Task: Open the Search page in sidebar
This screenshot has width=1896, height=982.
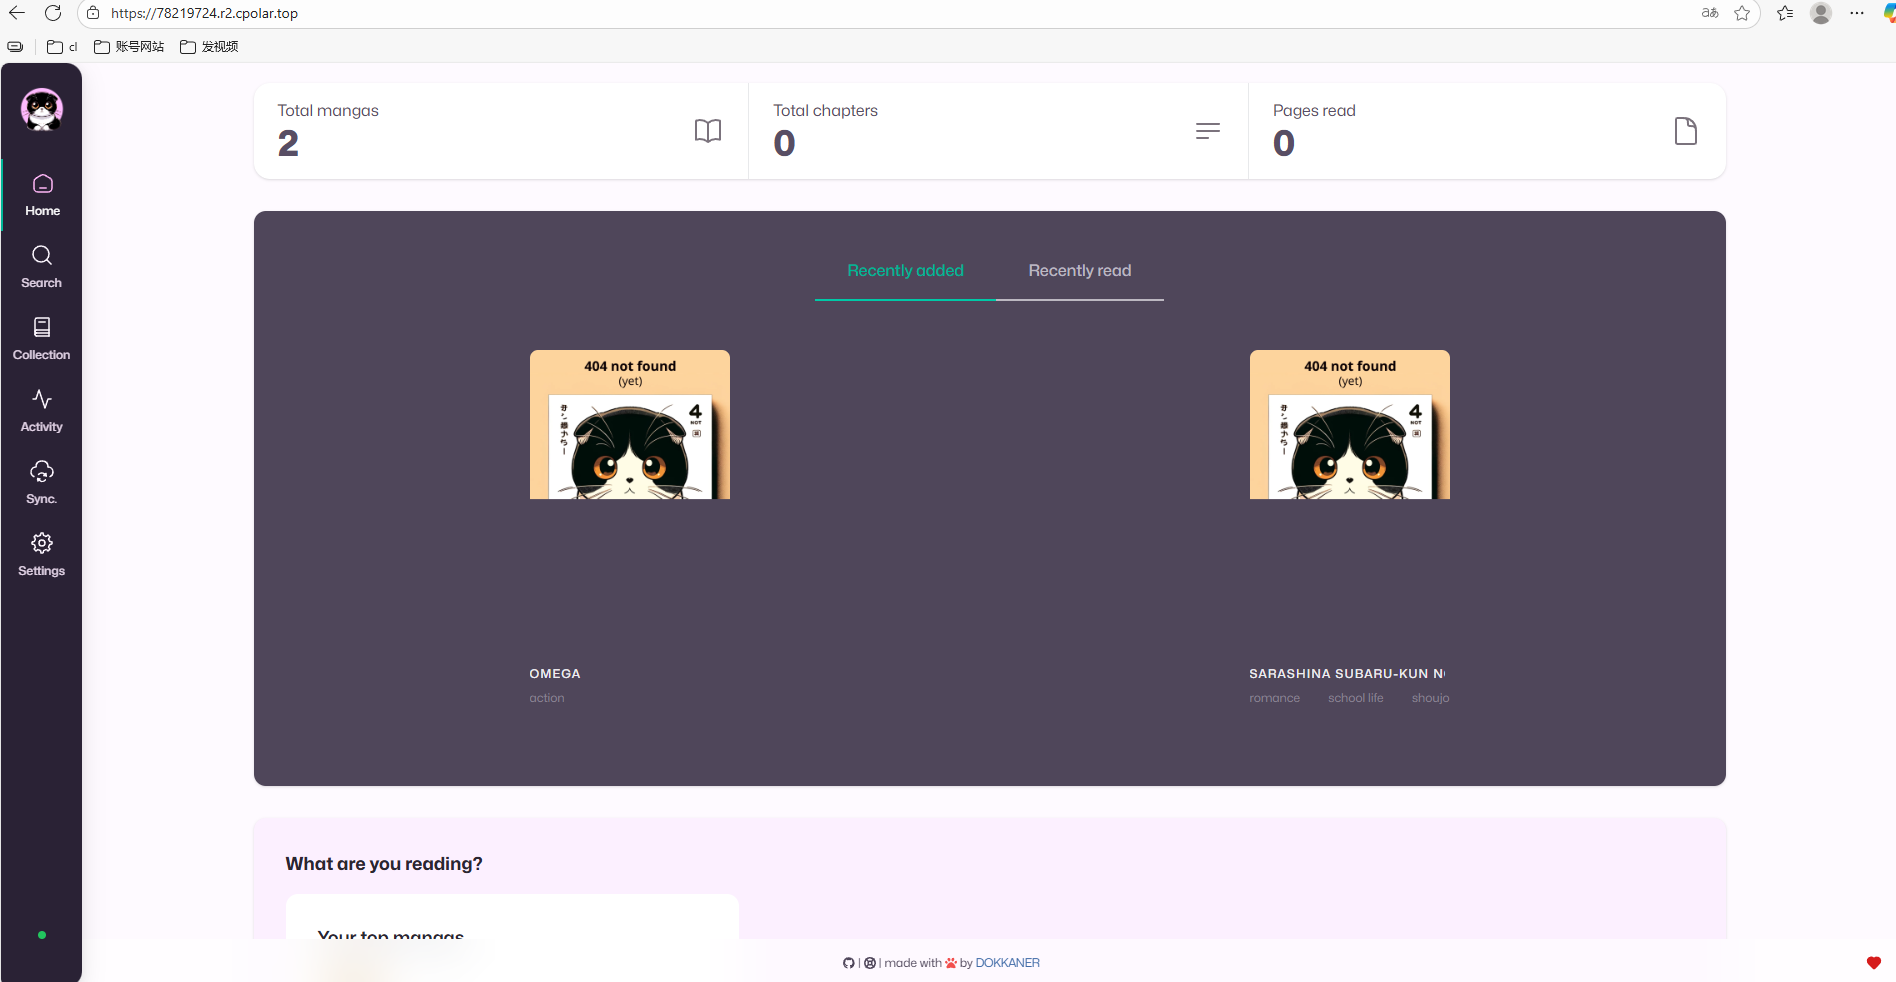Action: pyautogui.click(x=41, y=267)
